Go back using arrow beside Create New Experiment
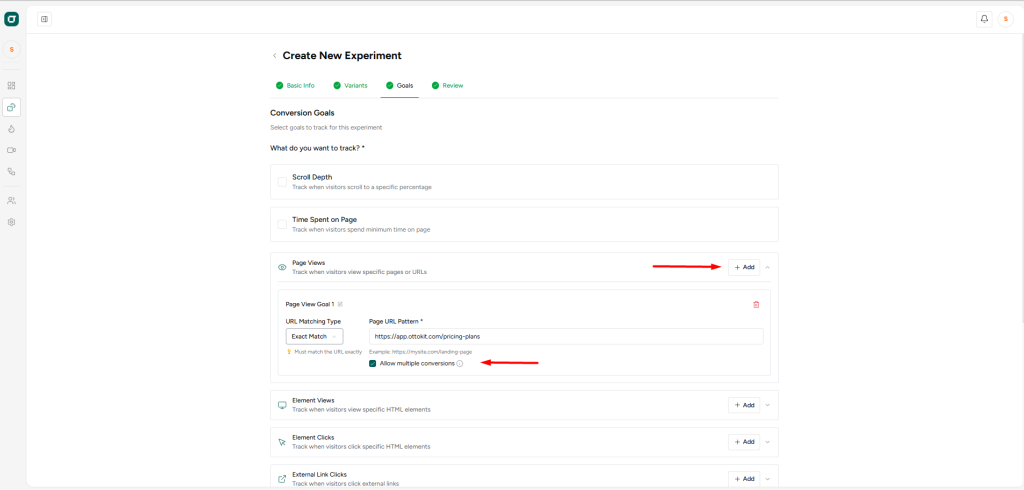 tap(274, 56)
